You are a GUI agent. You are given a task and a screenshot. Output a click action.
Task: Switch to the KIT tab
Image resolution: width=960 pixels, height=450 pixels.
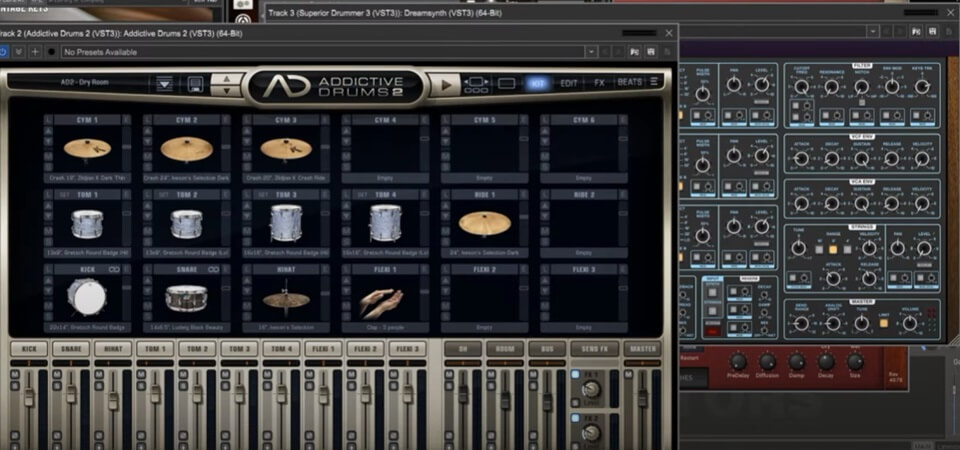[538, 83]
